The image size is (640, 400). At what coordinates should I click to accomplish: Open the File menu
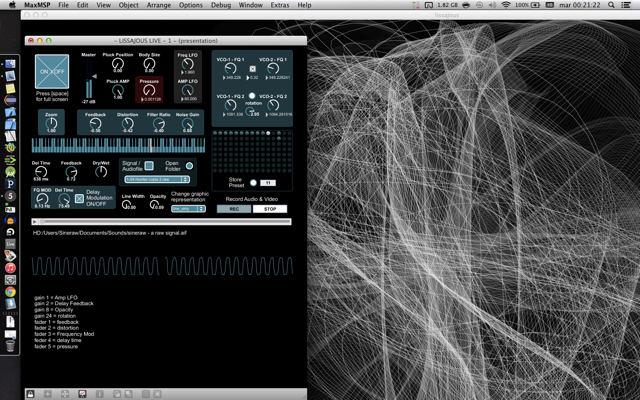(x=63, y=5)
